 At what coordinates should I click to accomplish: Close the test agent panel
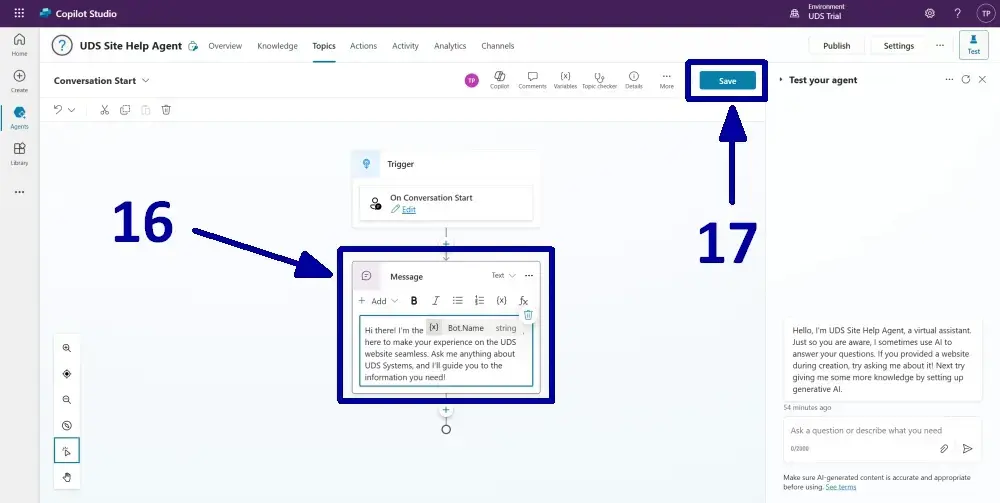click(982, 80)
